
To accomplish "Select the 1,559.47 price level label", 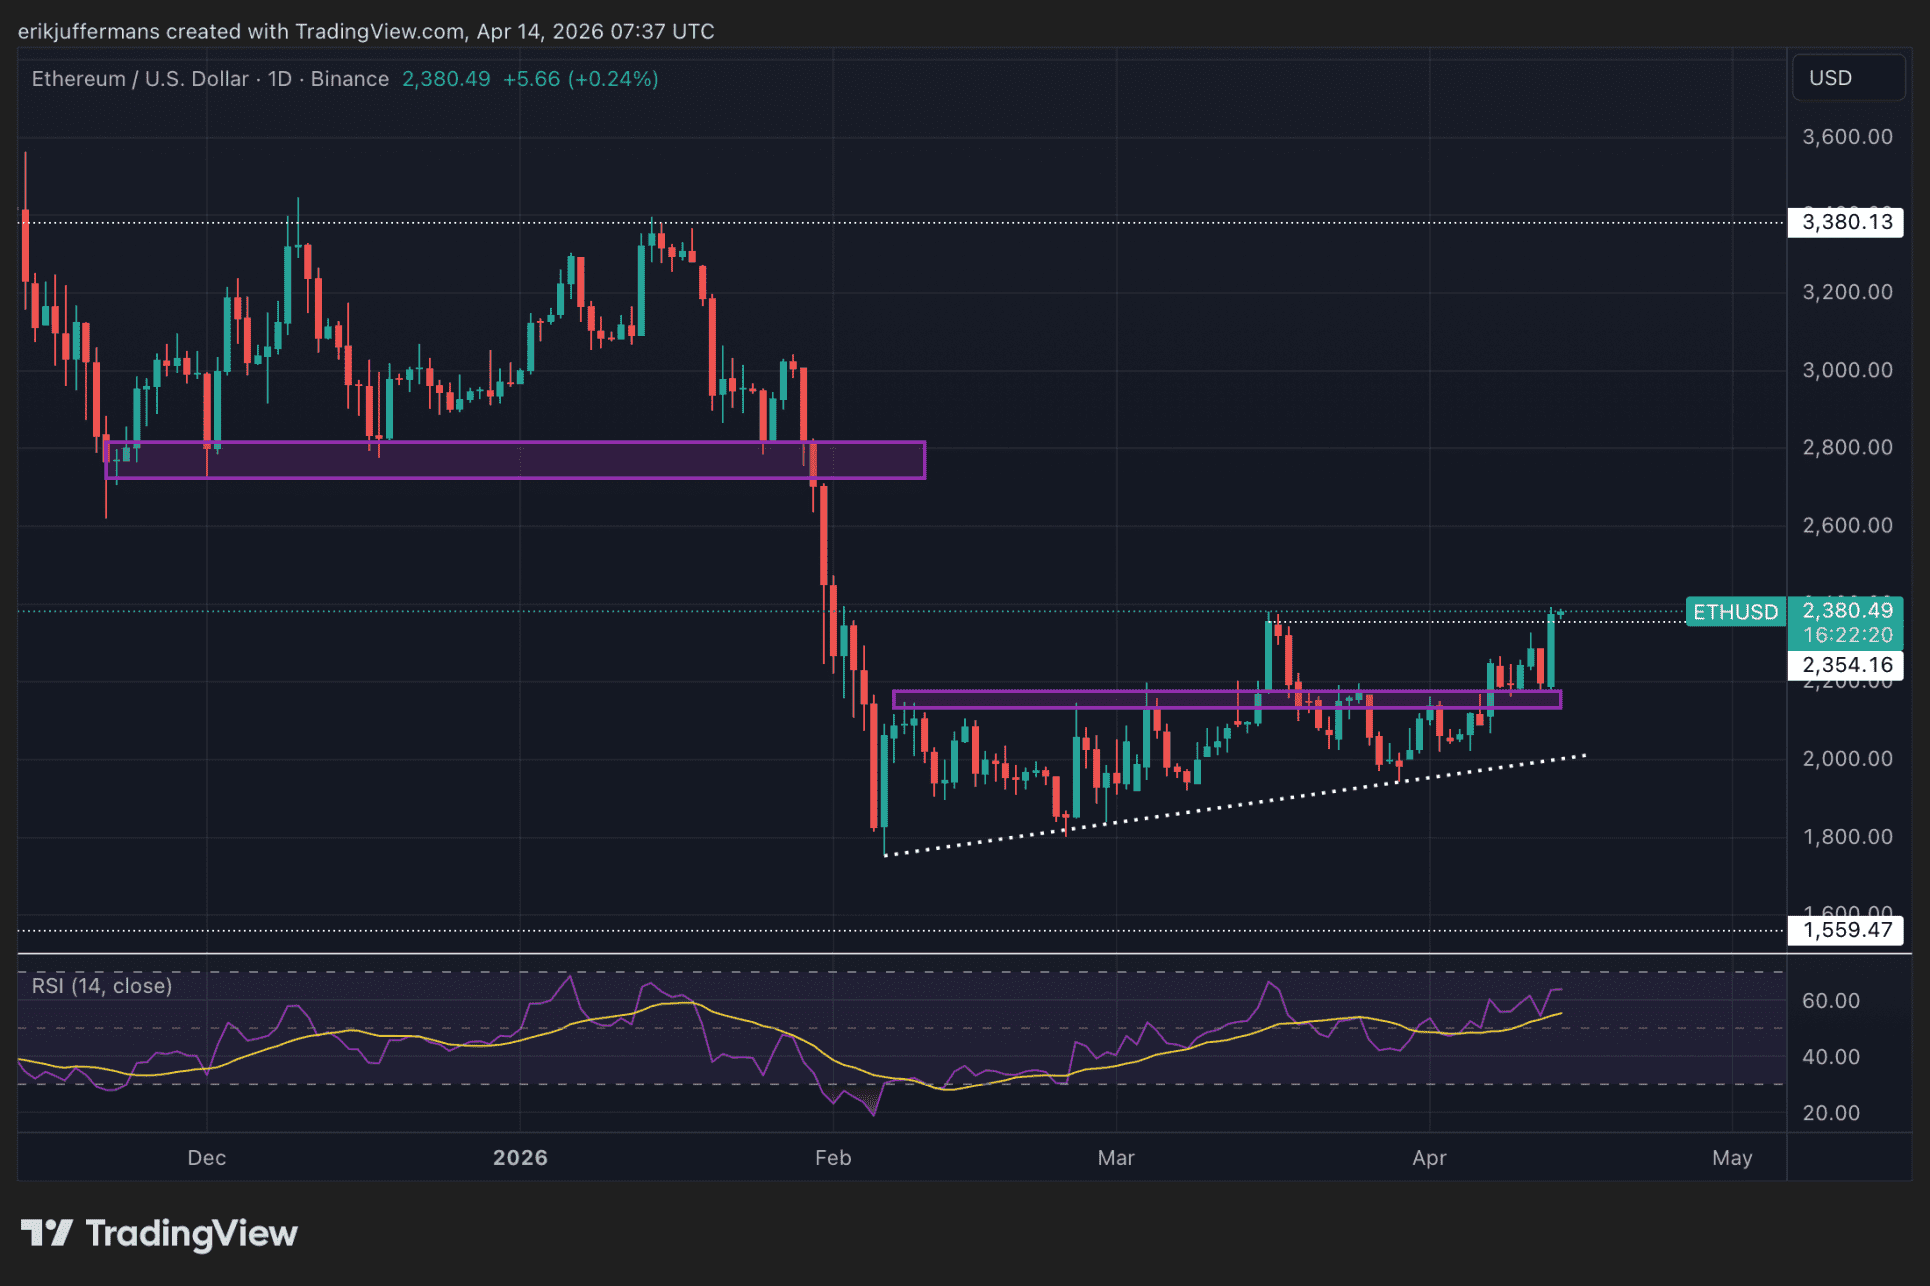I will [x=1846, y=930].
